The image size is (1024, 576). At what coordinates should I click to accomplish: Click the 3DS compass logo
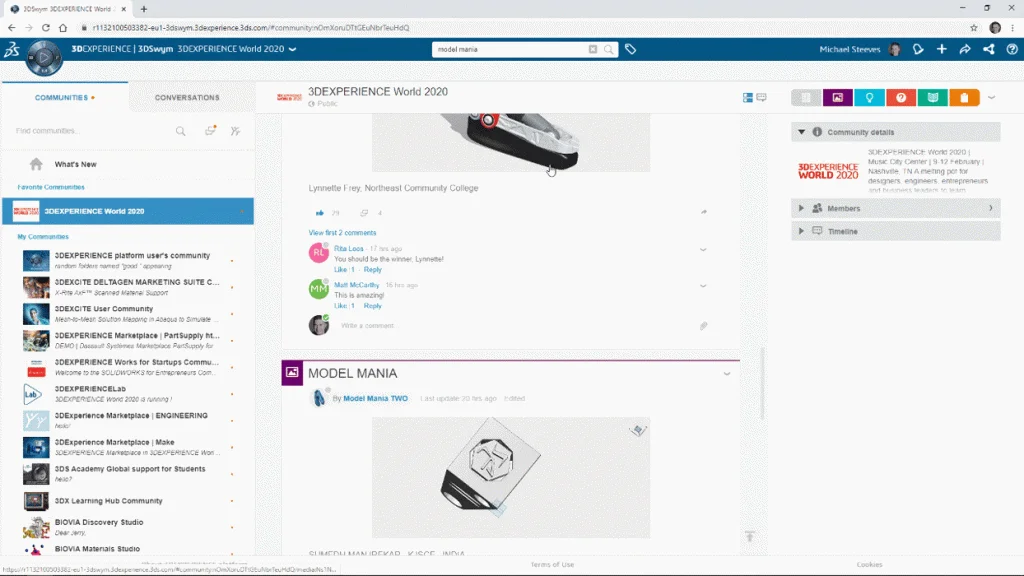(12, 49)
